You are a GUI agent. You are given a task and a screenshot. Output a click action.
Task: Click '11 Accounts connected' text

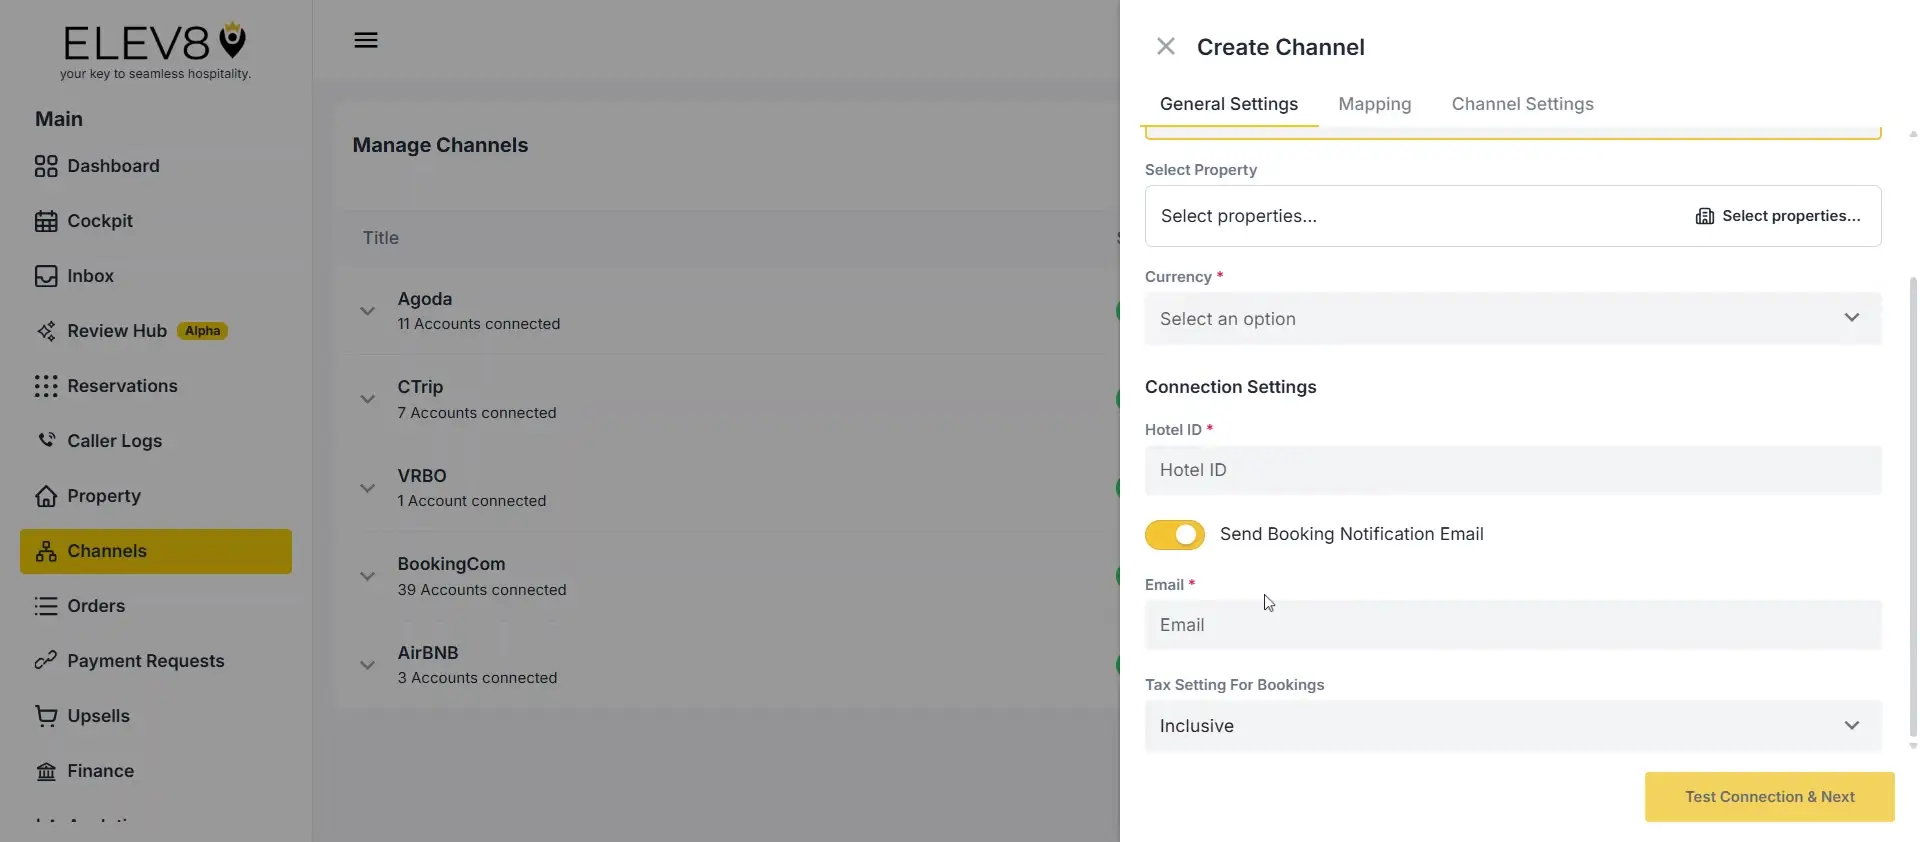pos(479,324)
